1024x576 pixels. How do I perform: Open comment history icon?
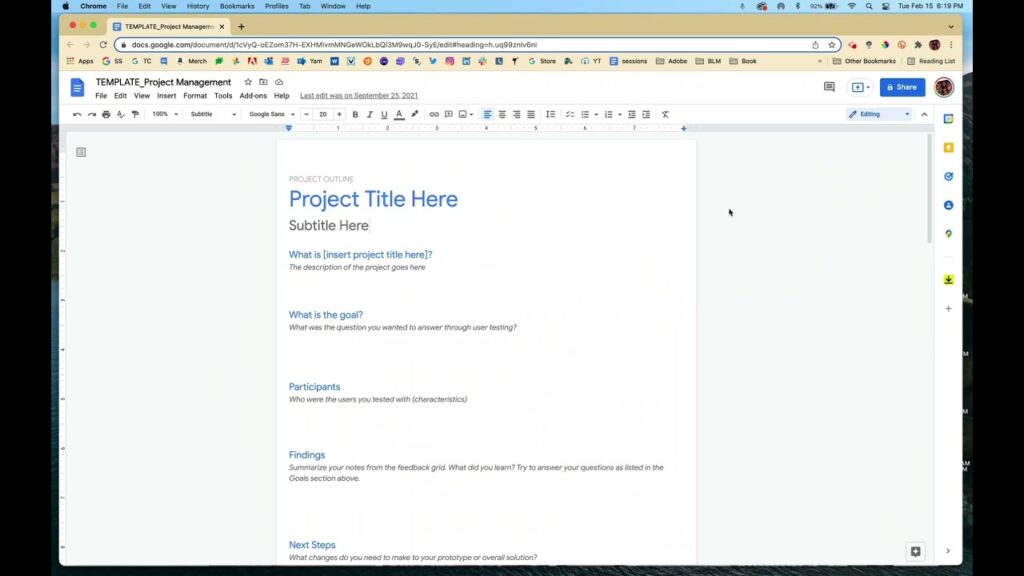click(829, 87)
